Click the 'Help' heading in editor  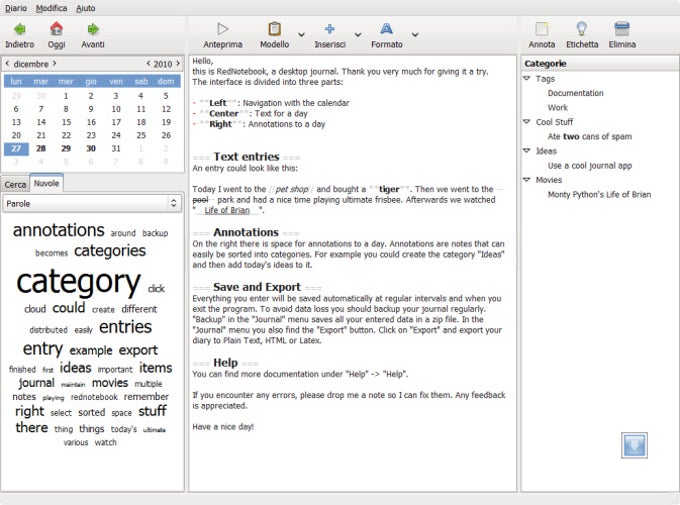click(x=225, y=363)
